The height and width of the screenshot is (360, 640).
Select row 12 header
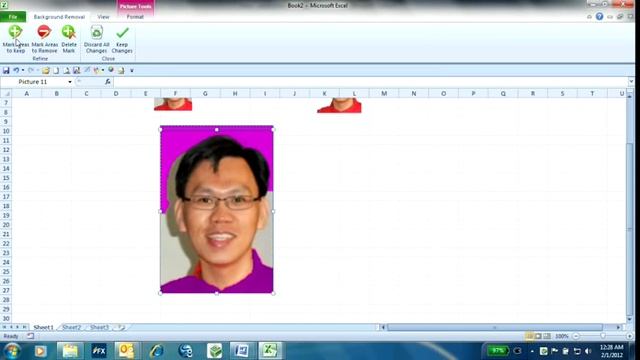6,150
